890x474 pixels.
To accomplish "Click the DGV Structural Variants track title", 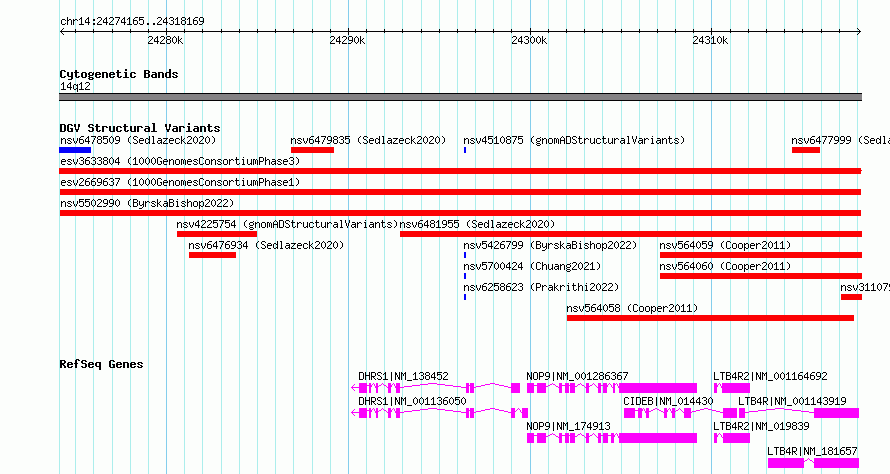I will tap(140, 128).
